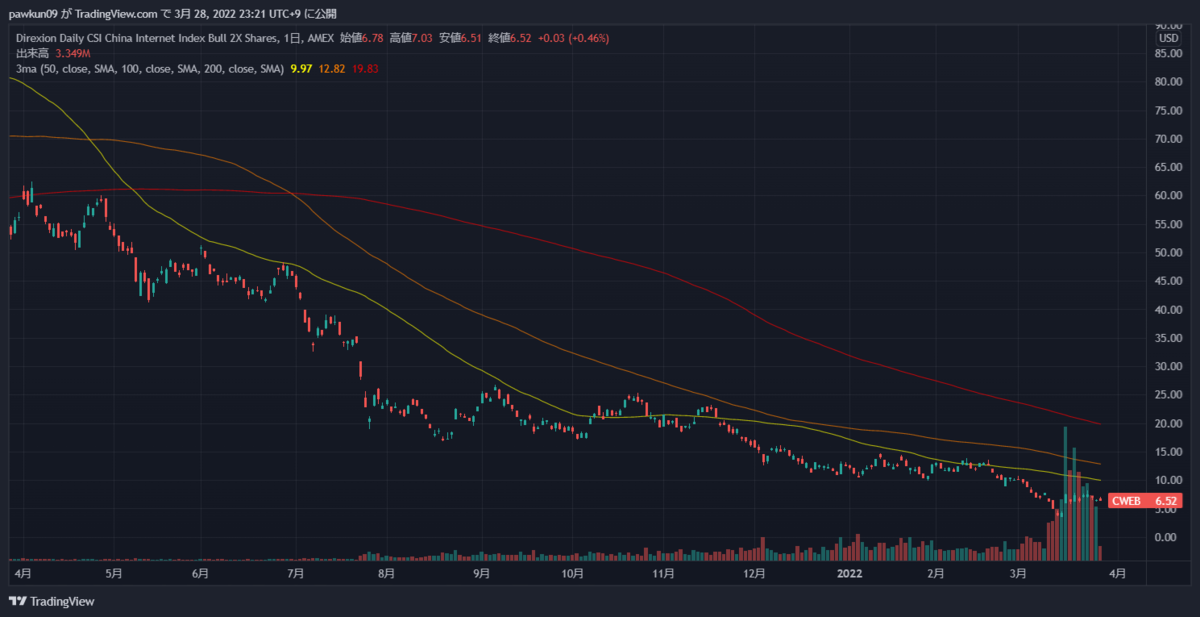The height and width of the screenshot is (617, 1200).
Task: Click the 25.00 price axis label
Action: 1169,395
